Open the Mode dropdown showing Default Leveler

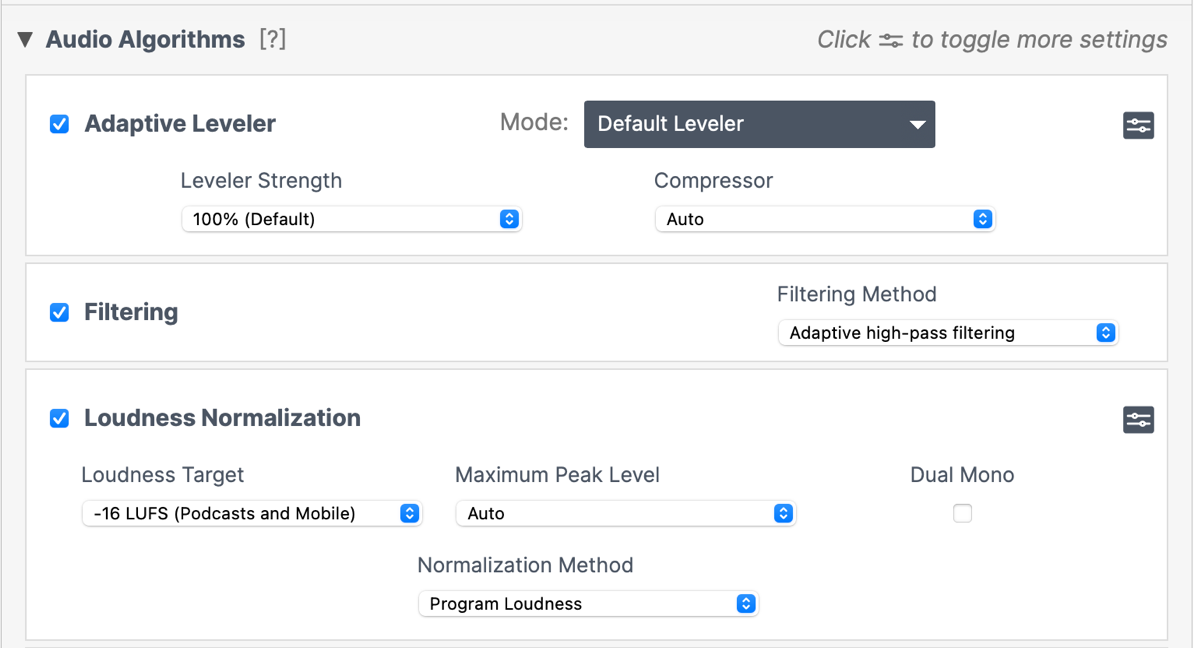click(x=759, y=124)
